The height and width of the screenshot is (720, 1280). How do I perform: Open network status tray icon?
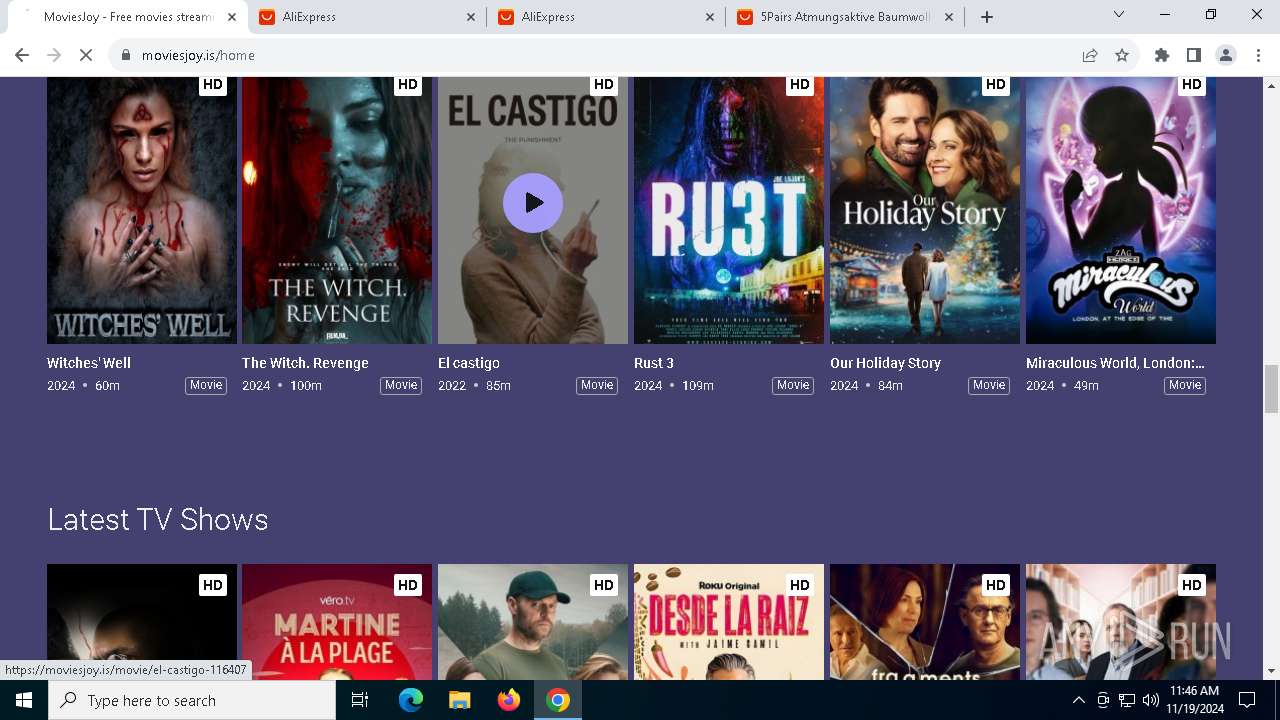pyautogui.click(x=1127, y=700)
